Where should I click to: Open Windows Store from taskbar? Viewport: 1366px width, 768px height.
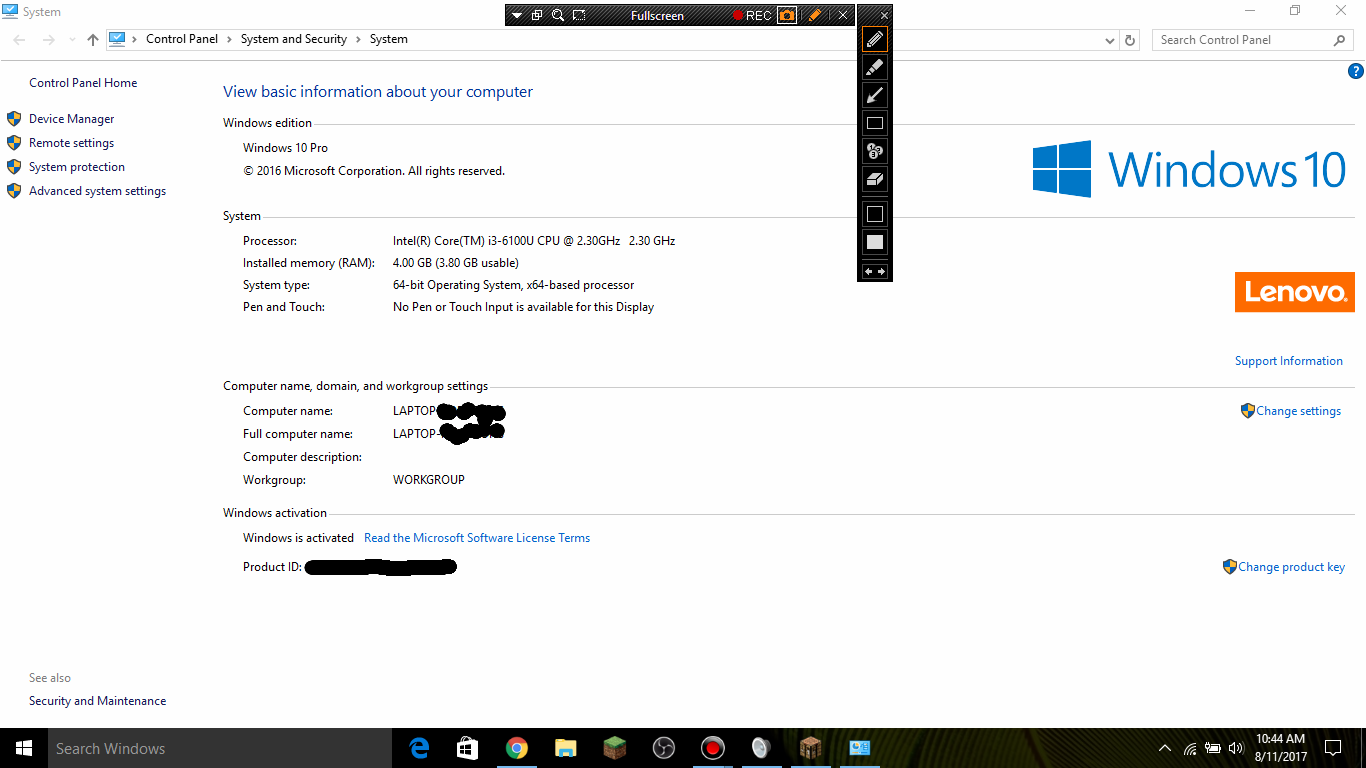(467, 748)
